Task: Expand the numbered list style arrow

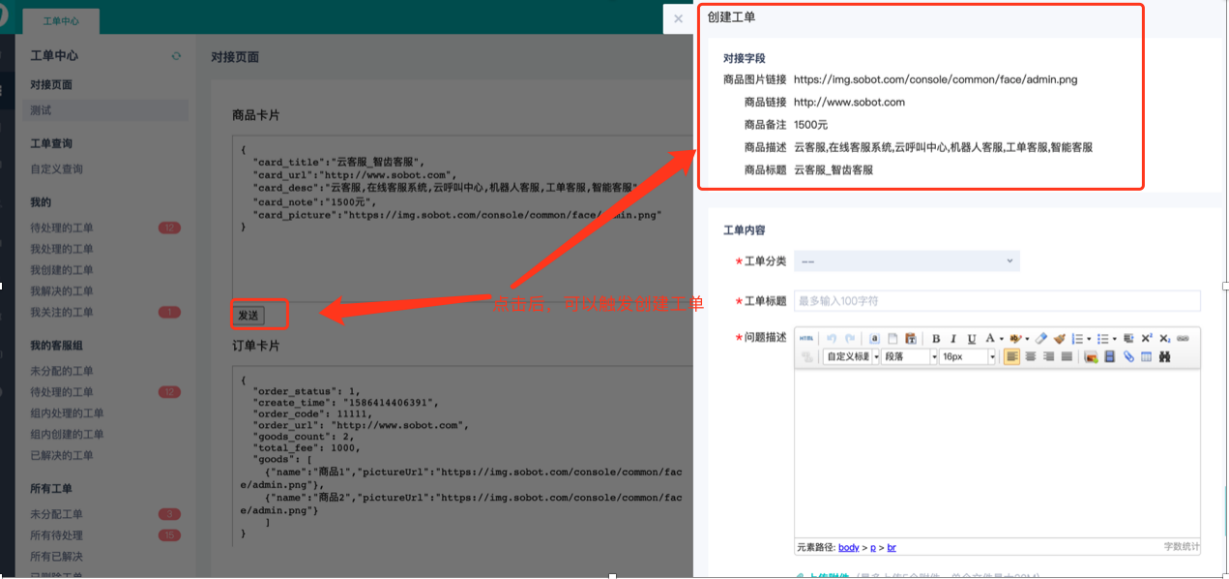Action: [1089, 338]
